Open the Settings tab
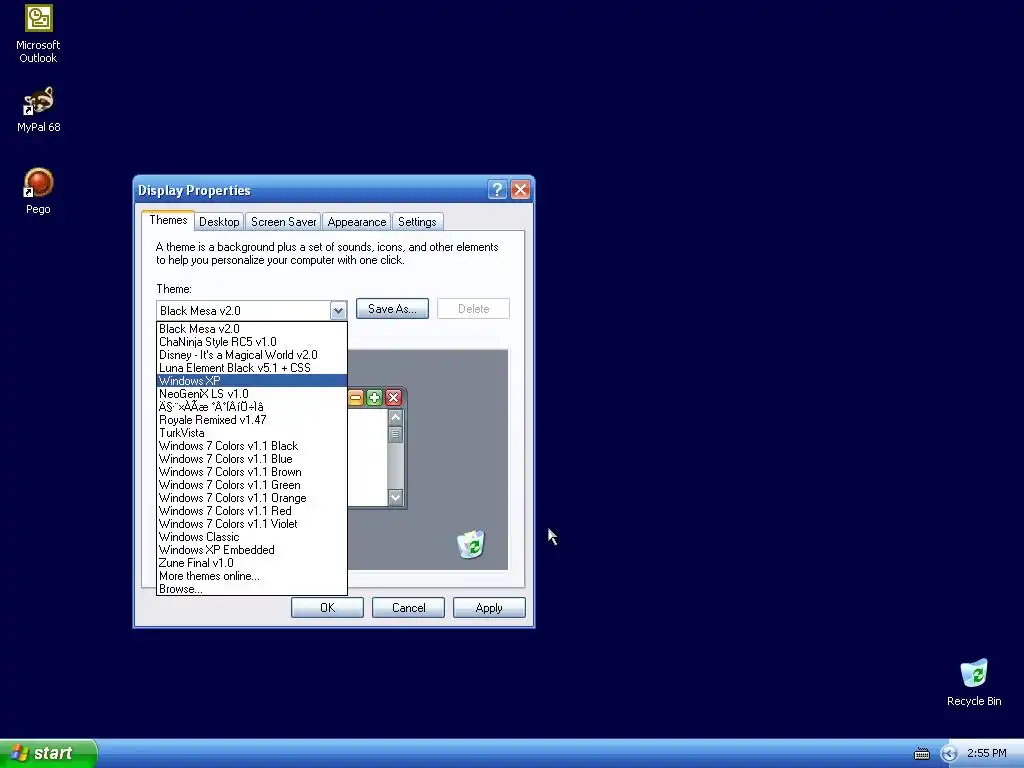Screen dimensions: 1024x768 click(x=417, y=222)
